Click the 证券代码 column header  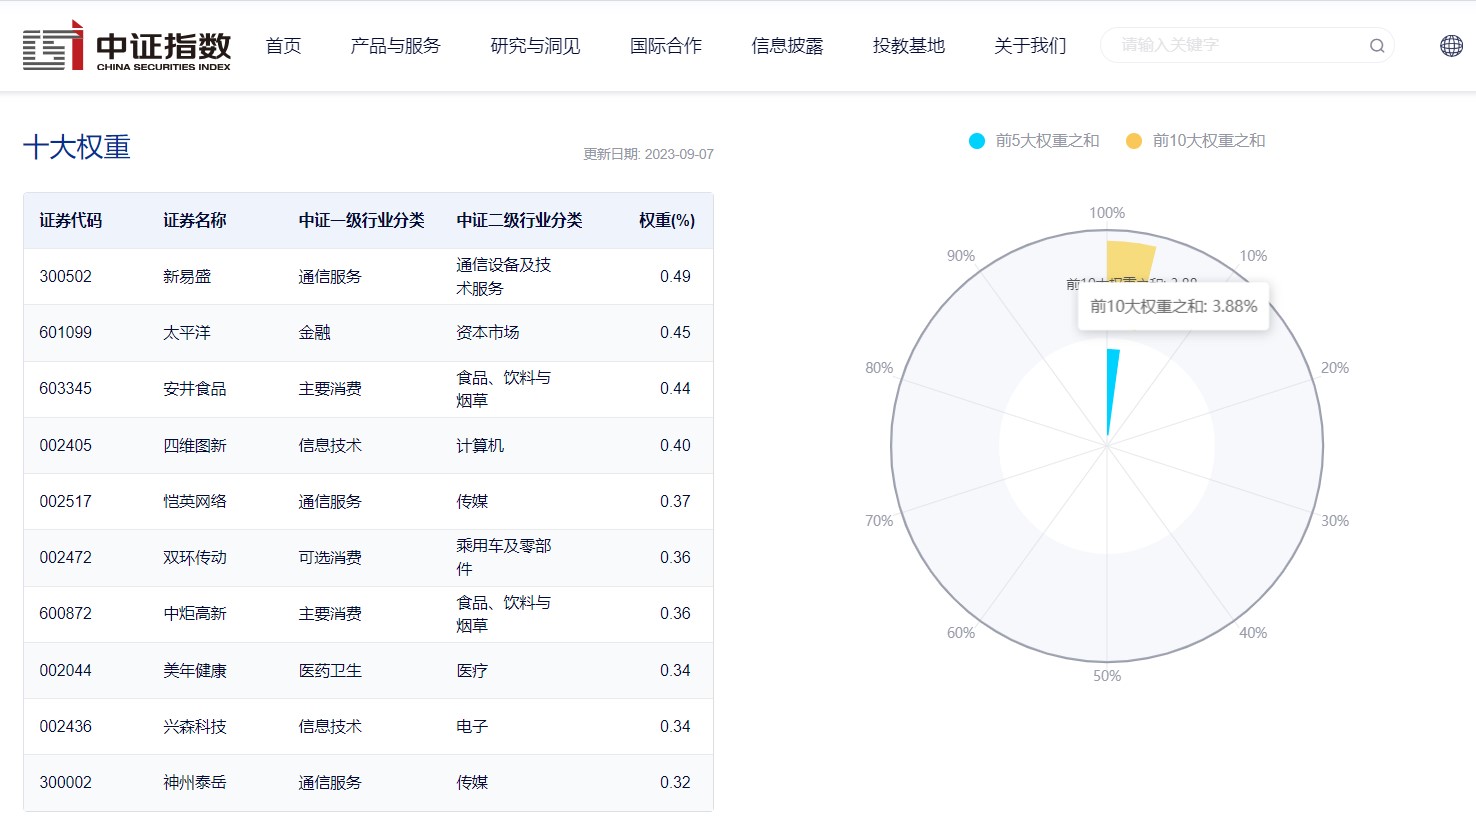[x=71, y=220]
